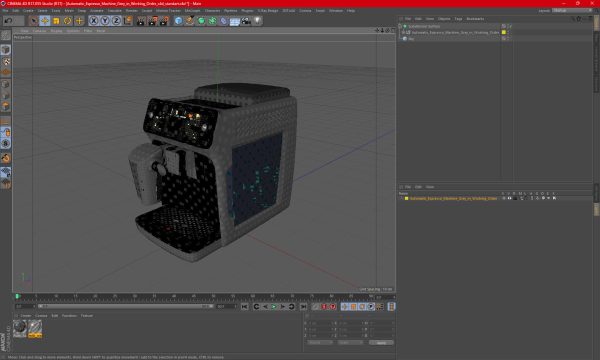600x360 pixels.
Task: Go to start of timeline
Action: pos(245,306)
